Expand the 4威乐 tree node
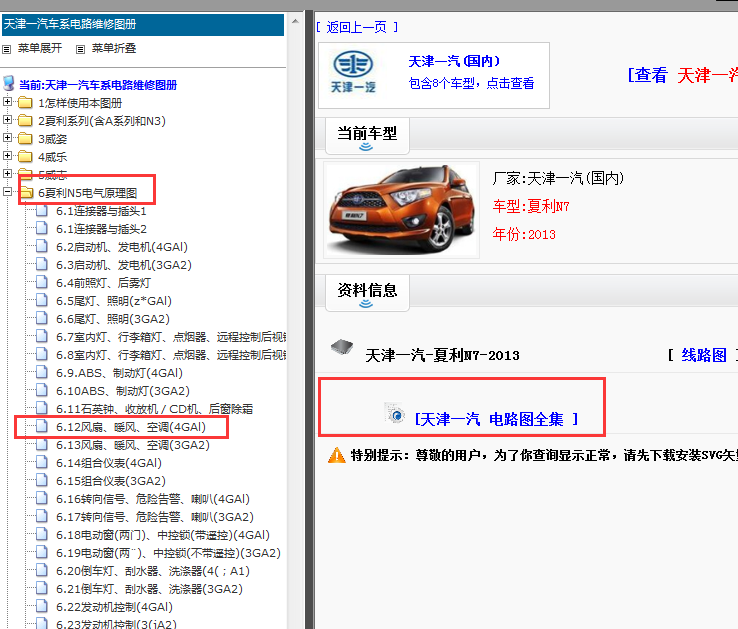Viewport: 738px width, 629px height. point(8,157)
